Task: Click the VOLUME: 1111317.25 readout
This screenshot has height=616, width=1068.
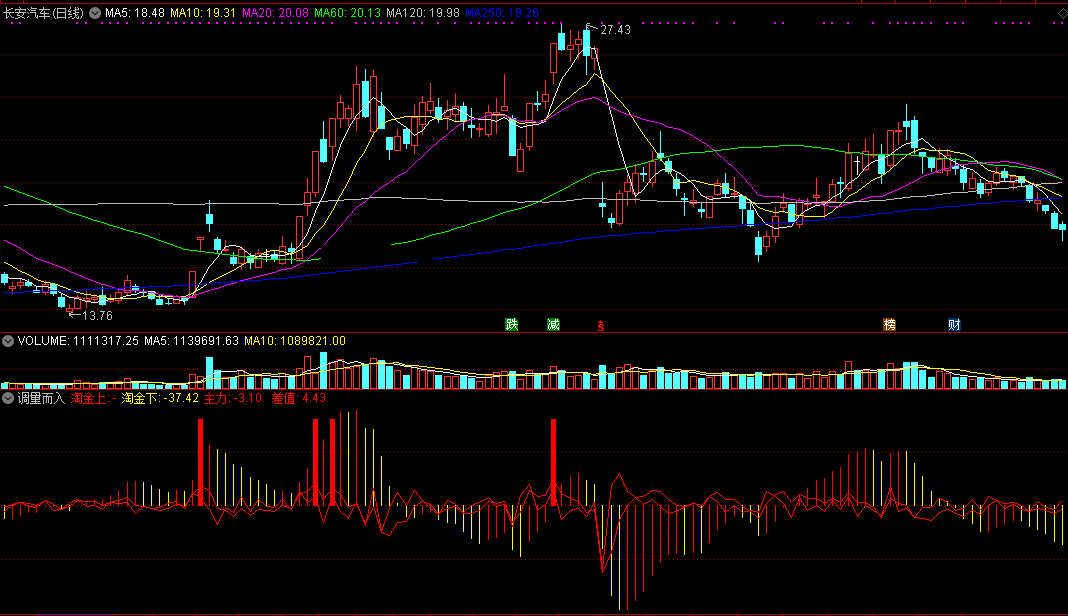Action: coord(78,341)
